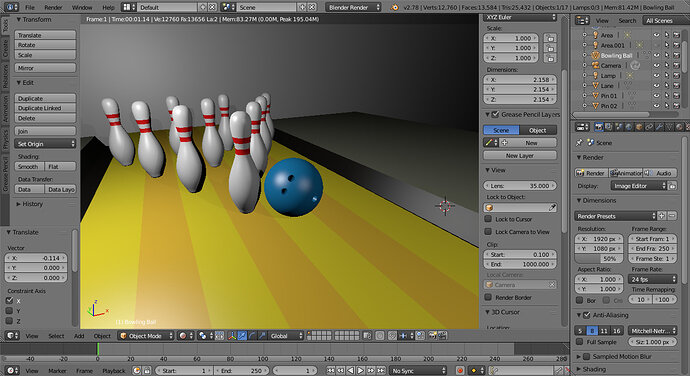This screenshot has width=690, height=376.
Task: Click the Smooth shading button
Action: pyautogui.click(x=29, y=166)
